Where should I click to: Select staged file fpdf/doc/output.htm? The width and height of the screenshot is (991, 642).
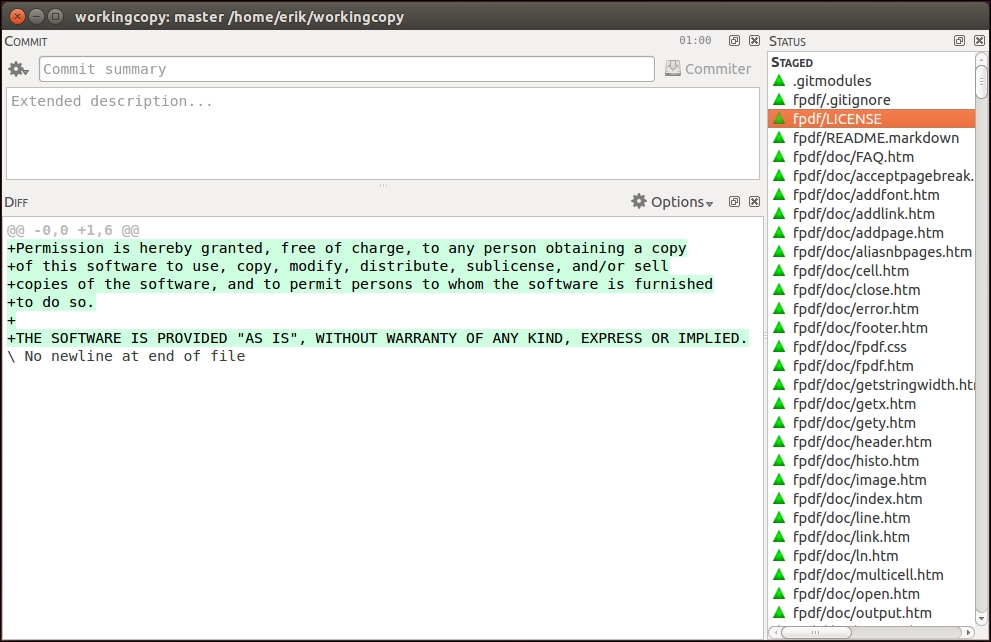point(872,612)
